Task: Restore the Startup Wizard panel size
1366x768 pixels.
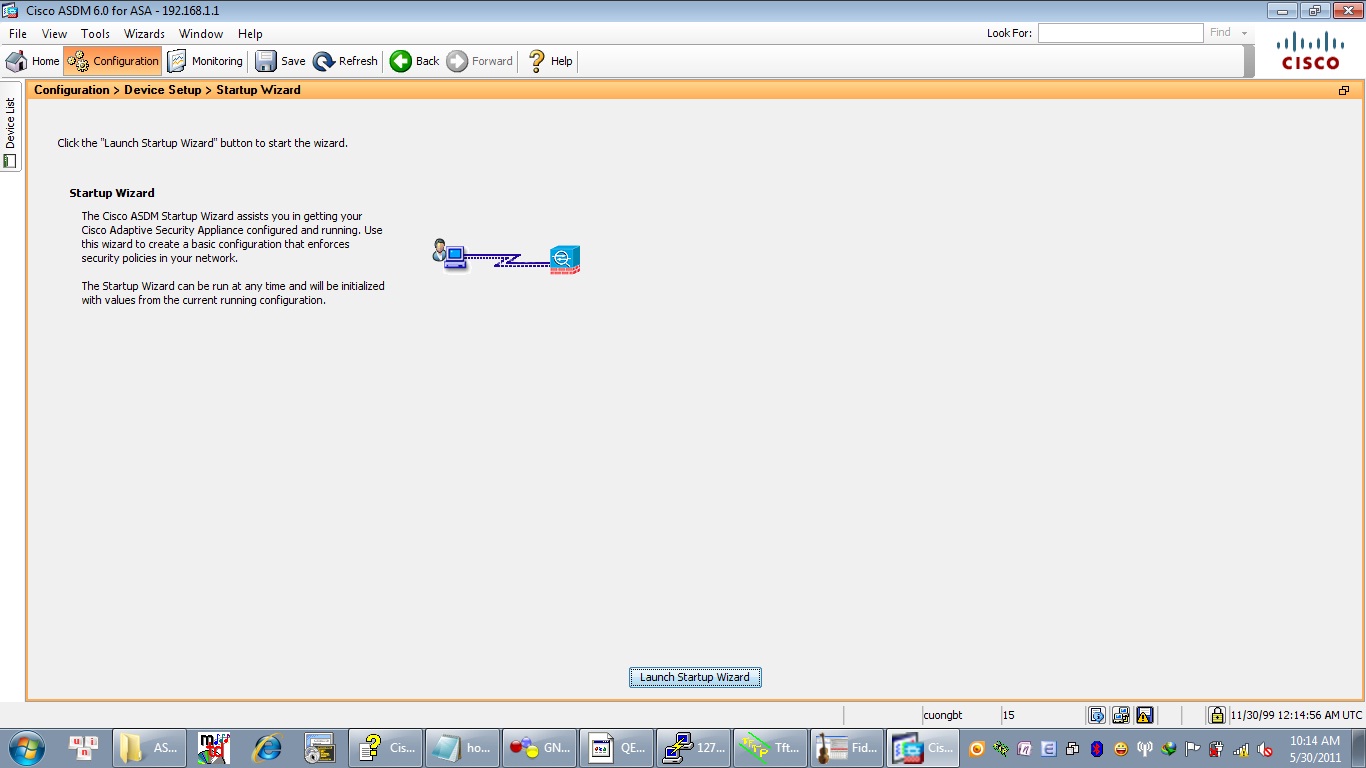Action: tap(1344, 90)
